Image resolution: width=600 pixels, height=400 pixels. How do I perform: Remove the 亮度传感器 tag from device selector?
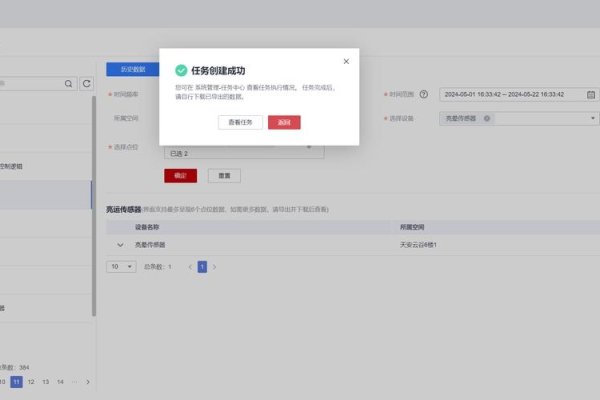pos(487,118)
